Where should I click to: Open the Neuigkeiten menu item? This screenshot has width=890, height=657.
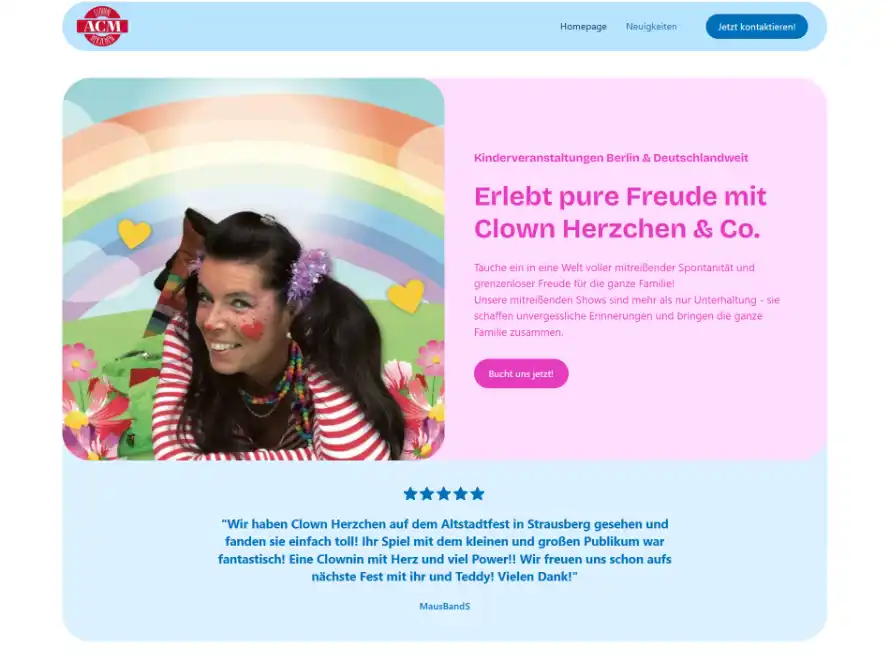[651, 27]
